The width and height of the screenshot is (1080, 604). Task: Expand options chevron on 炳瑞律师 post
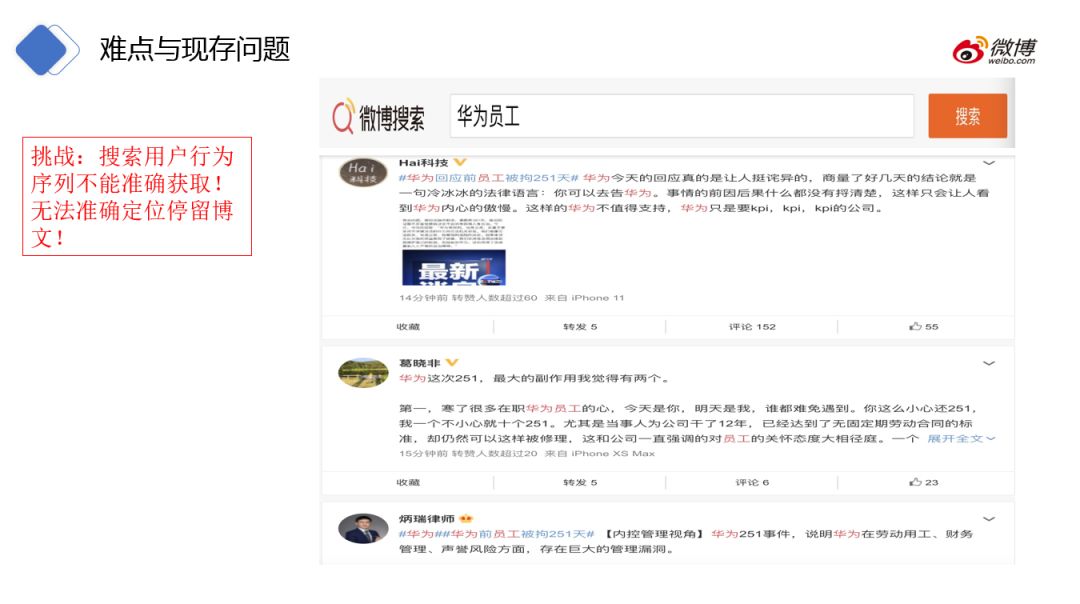tap(989, 519)
